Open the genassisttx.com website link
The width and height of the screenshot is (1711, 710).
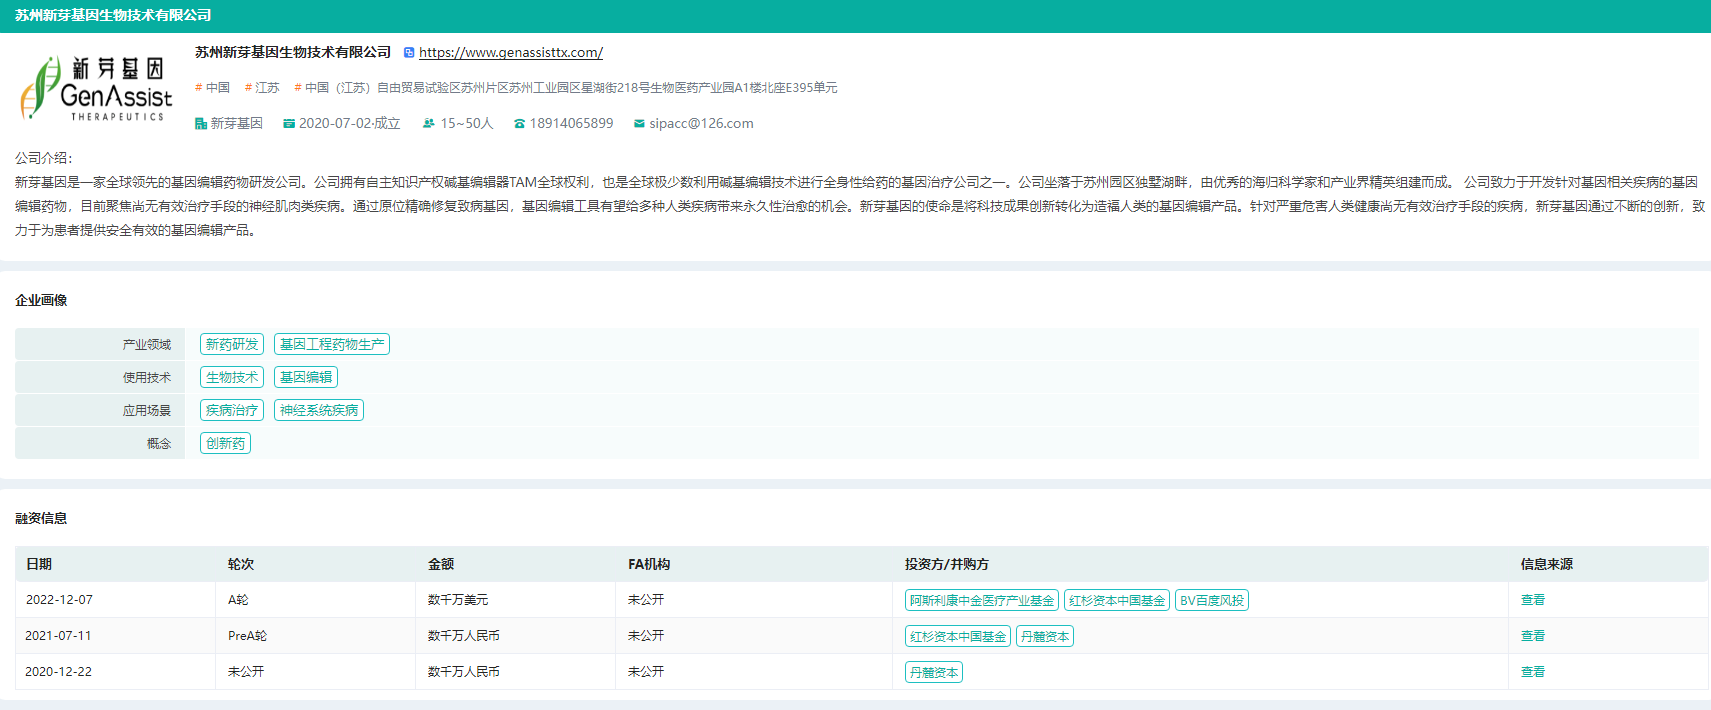(x=510, y=53)
